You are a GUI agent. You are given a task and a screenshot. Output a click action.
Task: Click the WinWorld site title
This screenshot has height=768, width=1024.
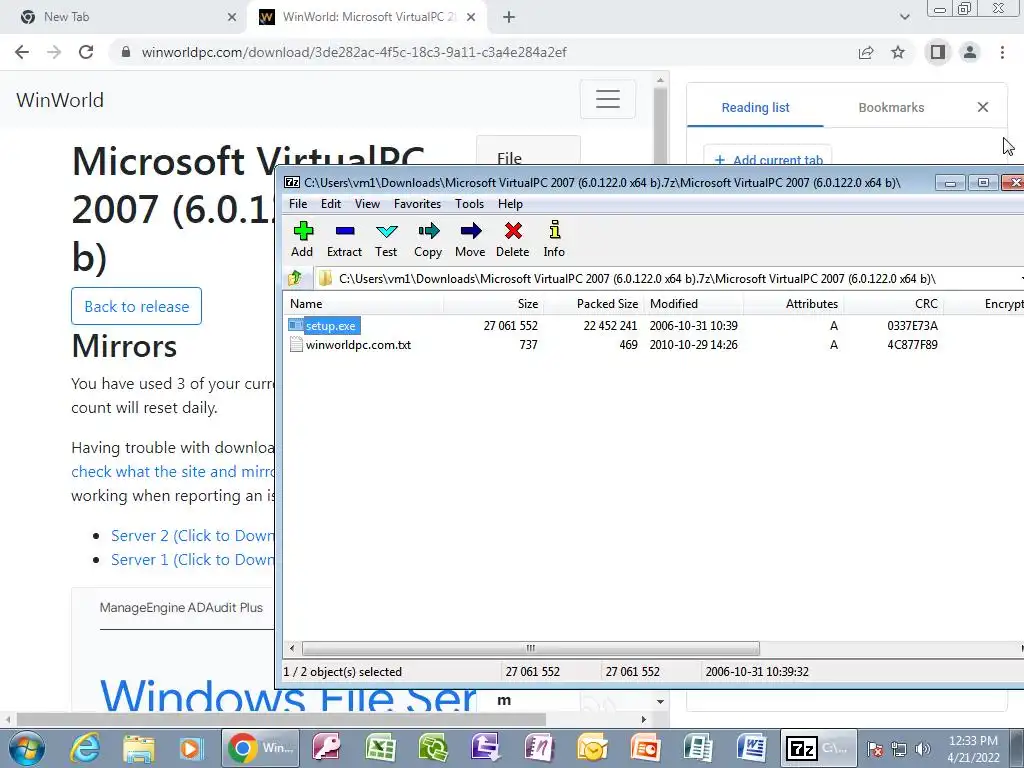(x=60, y=100)
